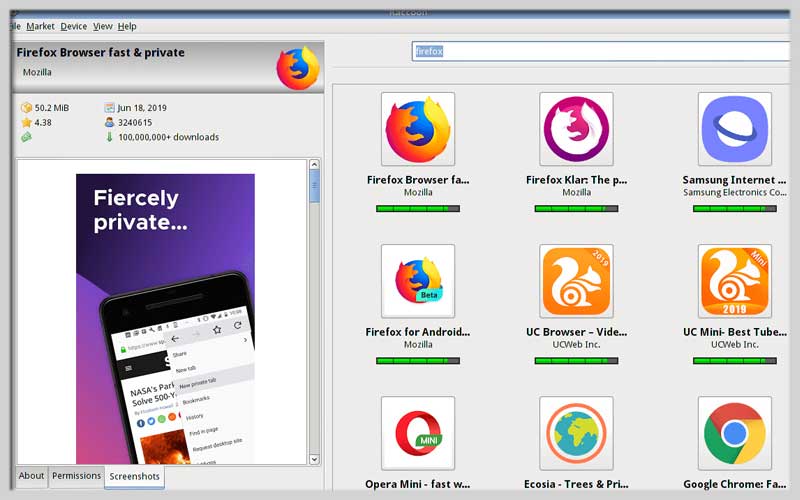Screen dimensions: 800x500
Task: Click the Firefox for Android... title
Action: [418, 332]
